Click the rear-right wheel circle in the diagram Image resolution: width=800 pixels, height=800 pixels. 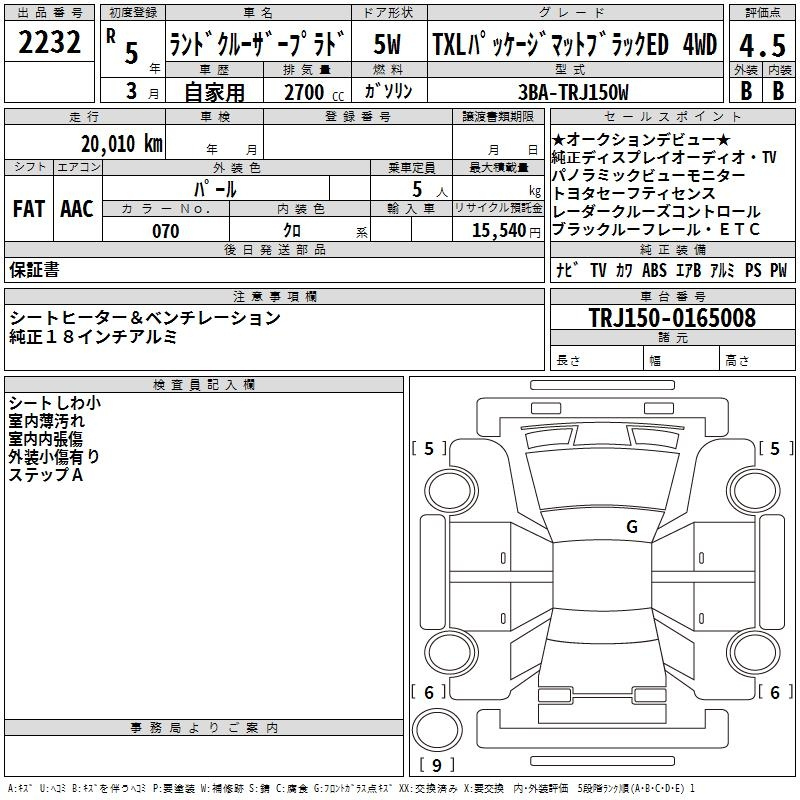coord(753,653)
